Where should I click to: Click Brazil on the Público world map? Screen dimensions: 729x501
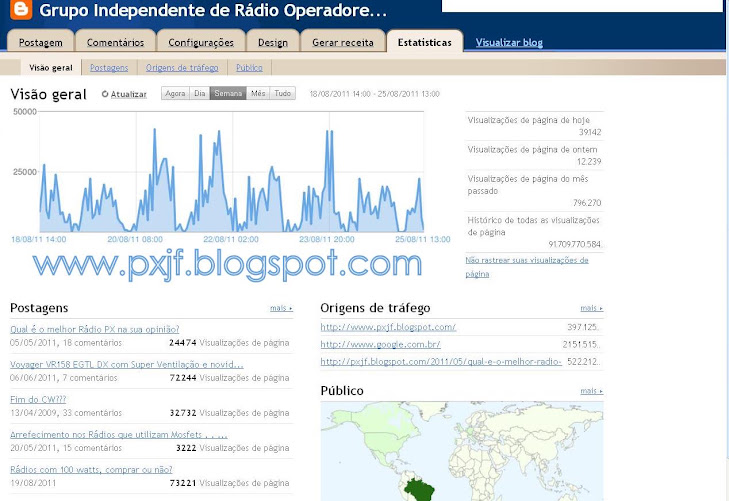pos(420,490)
